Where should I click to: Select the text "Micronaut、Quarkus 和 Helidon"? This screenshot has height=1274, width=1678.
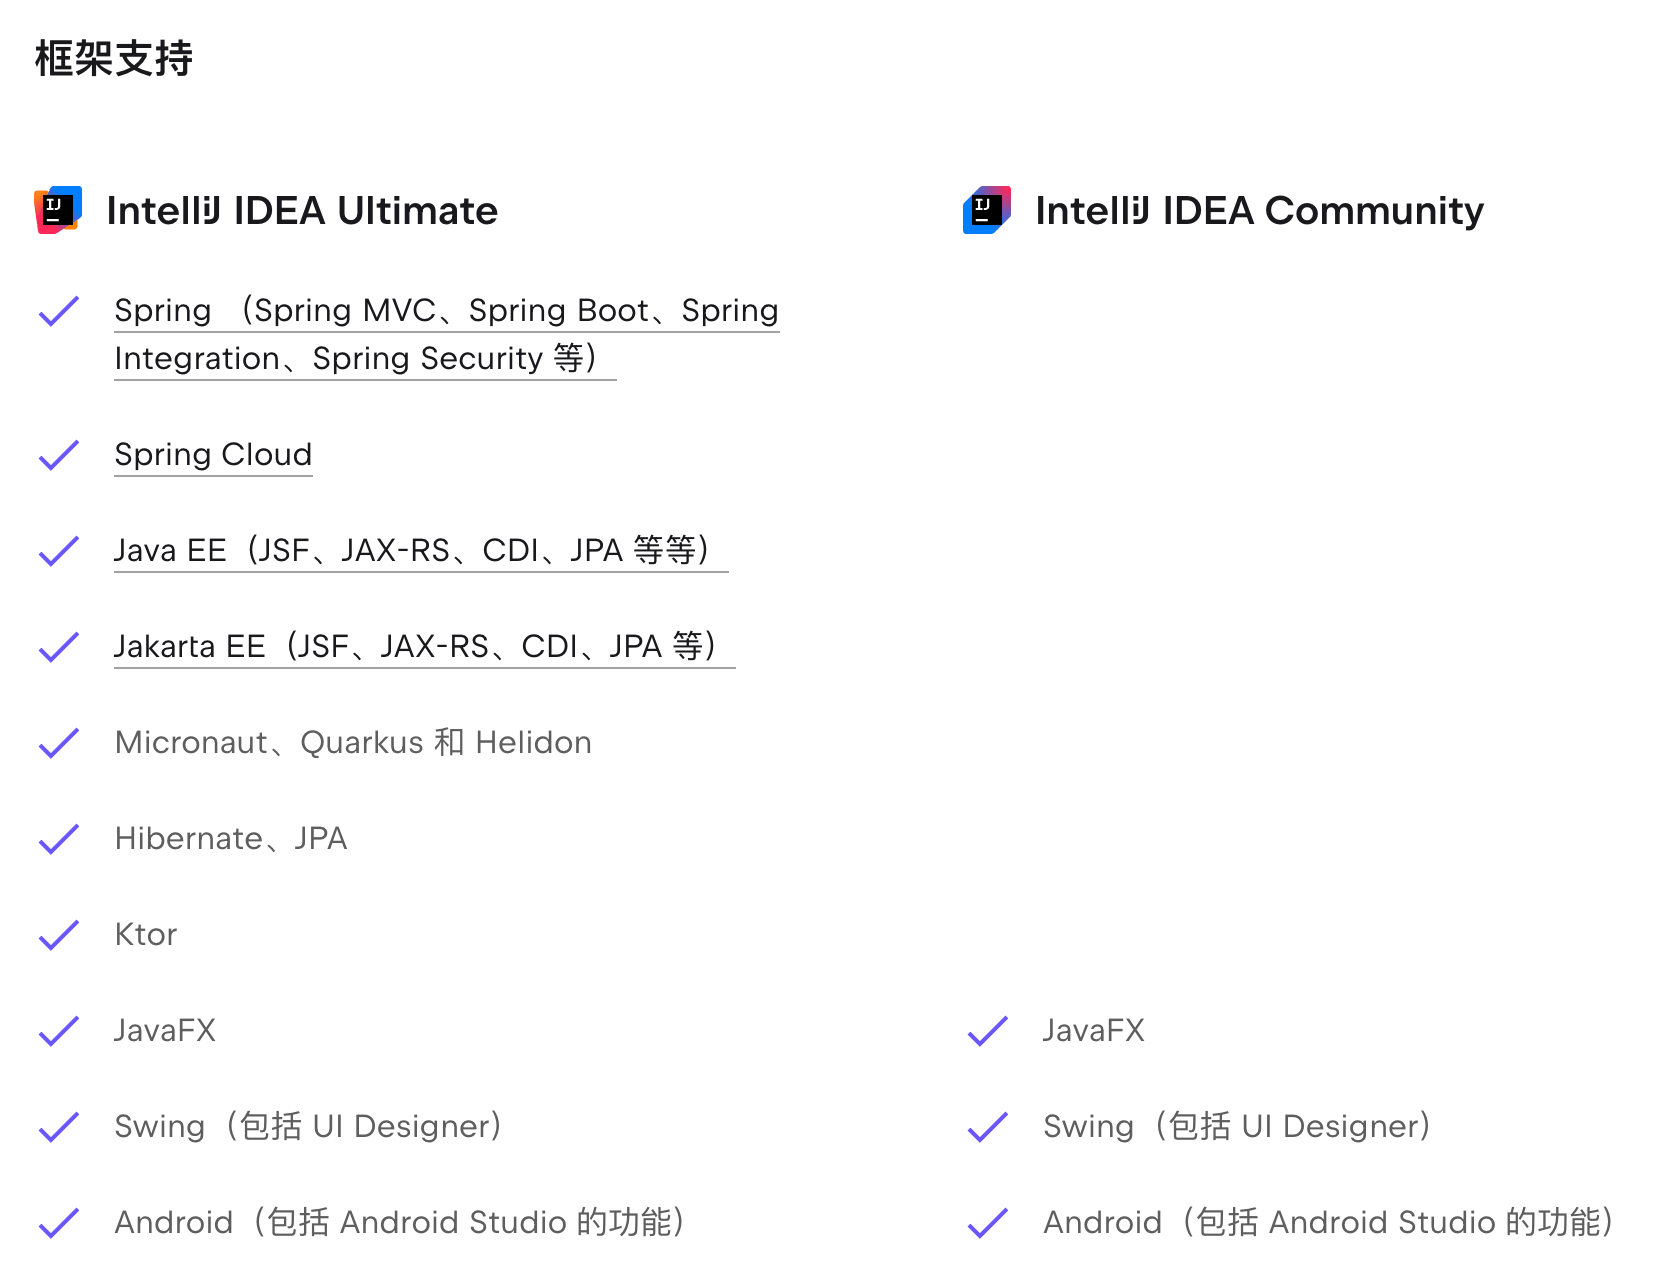[x=353, y=742]
